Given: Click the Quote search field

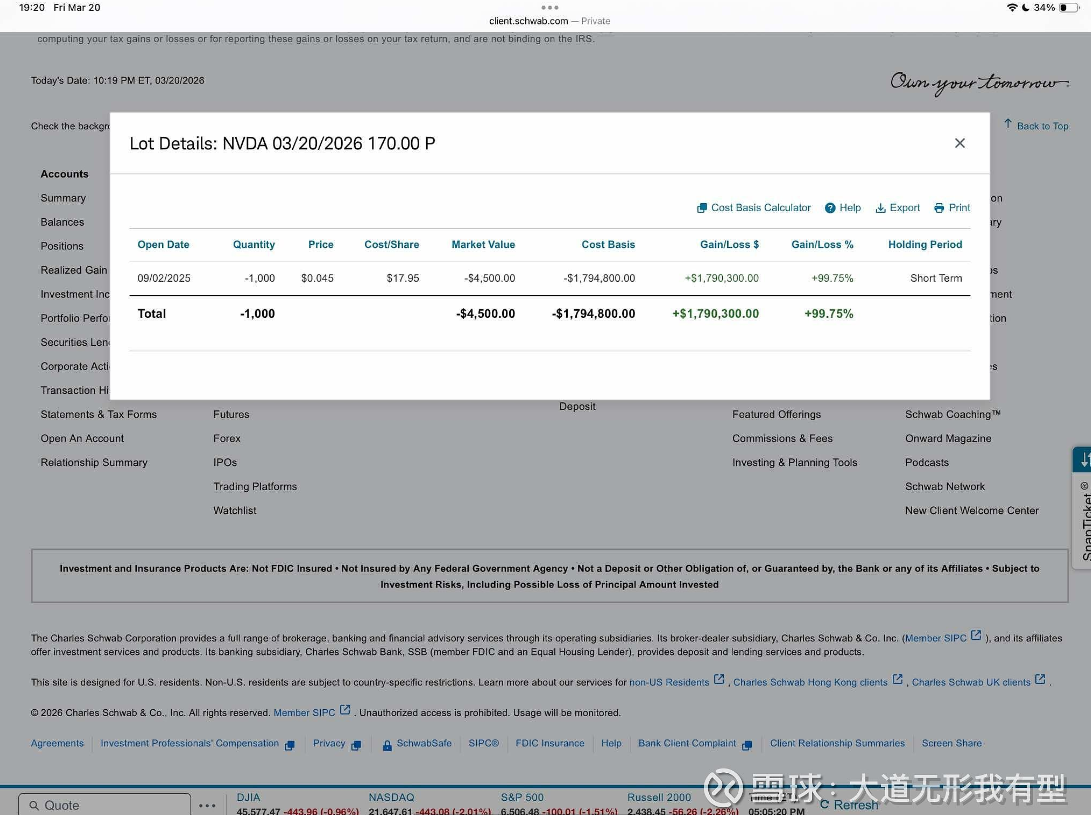Looking at the screenshot, I should [104, 805].
